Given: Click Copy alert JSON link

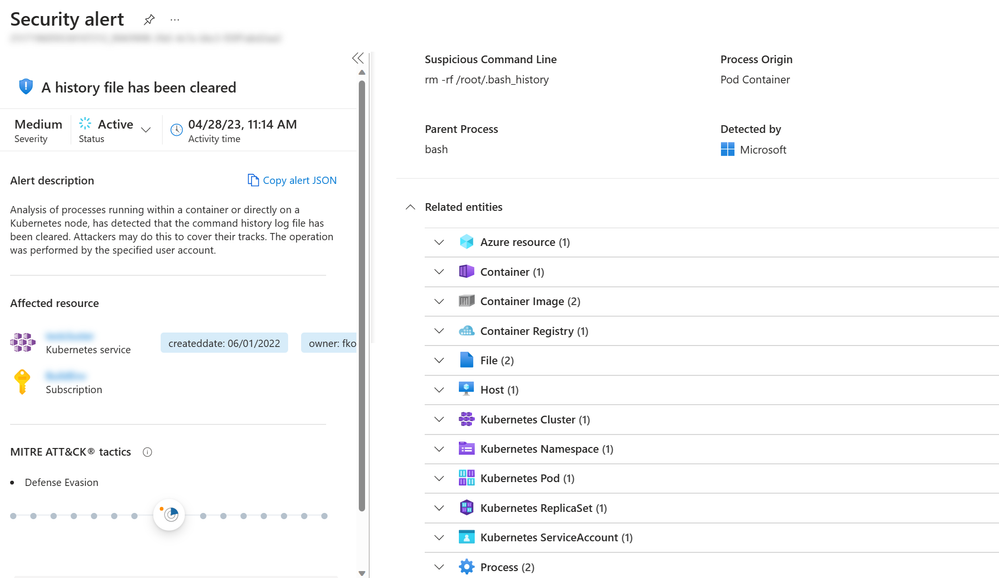Looking at the screenshot, I should coord(291,180).
